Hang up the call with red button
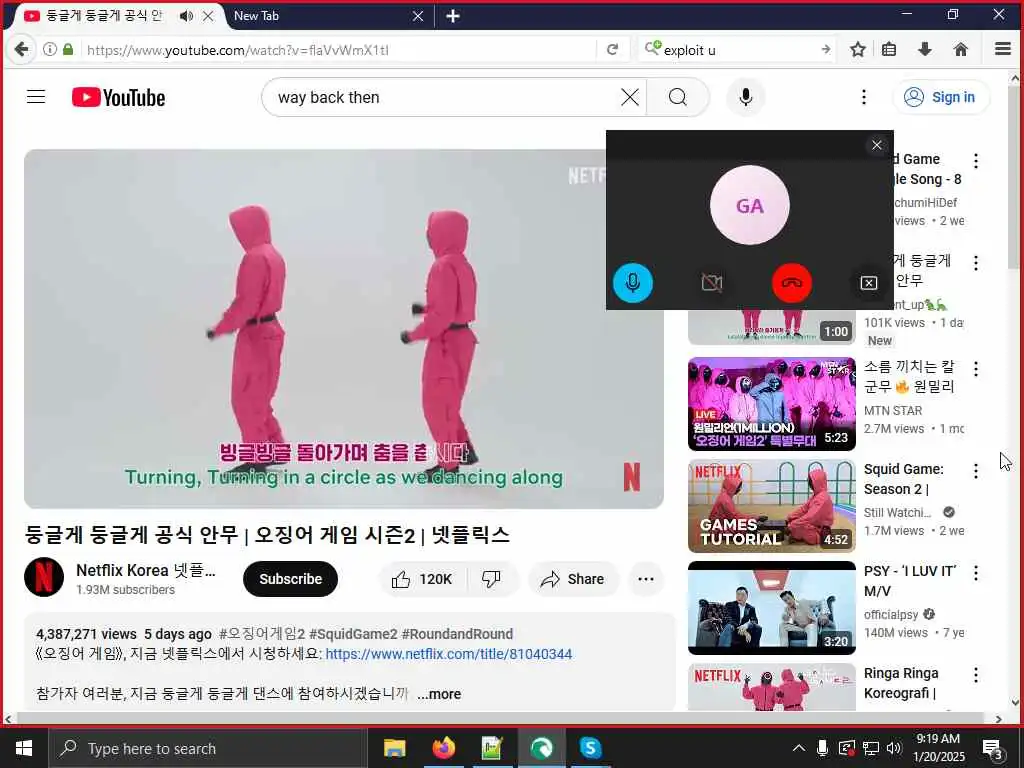 coord(792,283)
